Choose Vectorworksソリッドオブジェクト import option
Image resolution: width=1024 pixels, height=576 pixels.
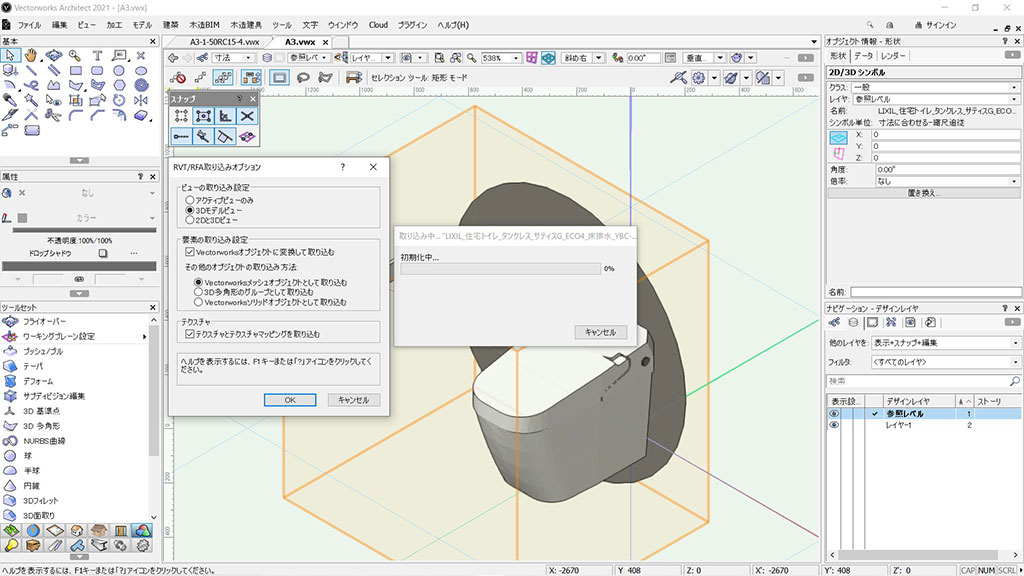pyautogui.click(x=198, y=301)
